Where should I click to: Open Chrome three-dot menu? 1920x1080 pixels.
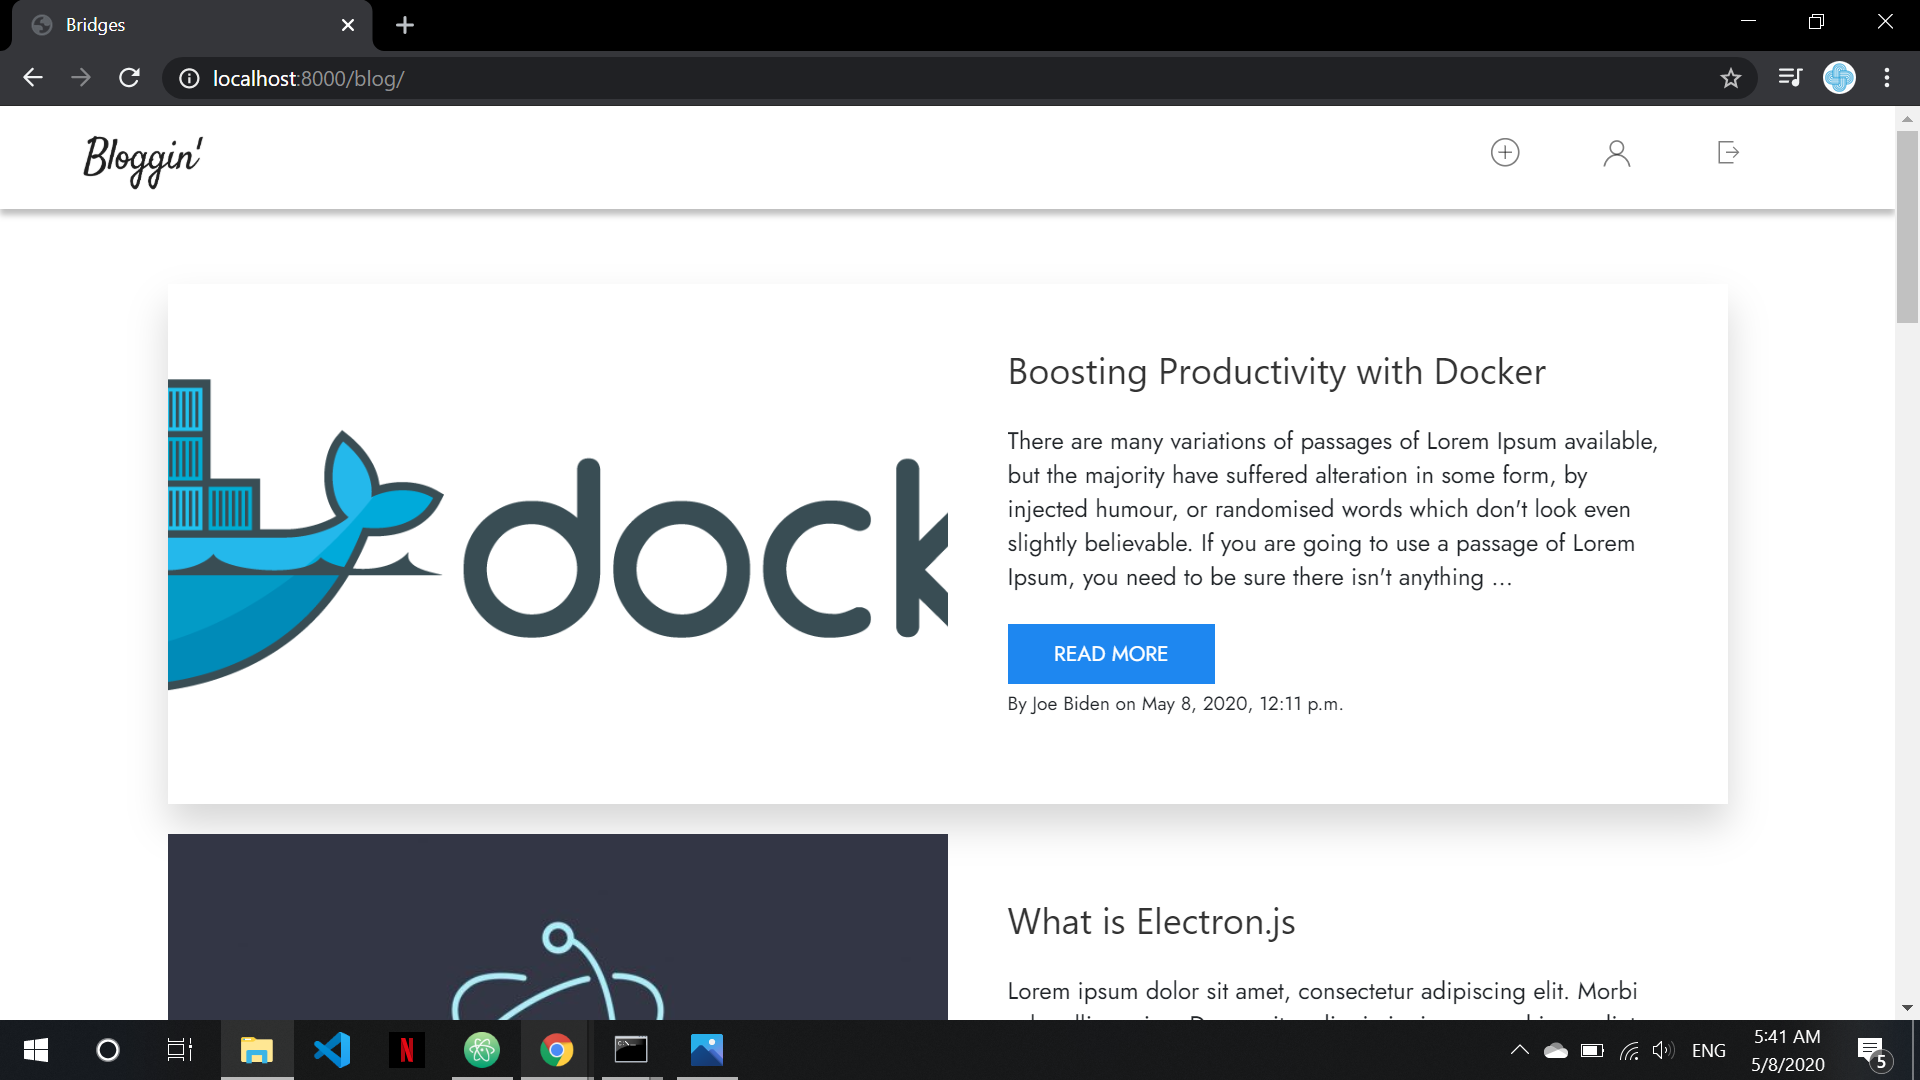pos(1887,78)
